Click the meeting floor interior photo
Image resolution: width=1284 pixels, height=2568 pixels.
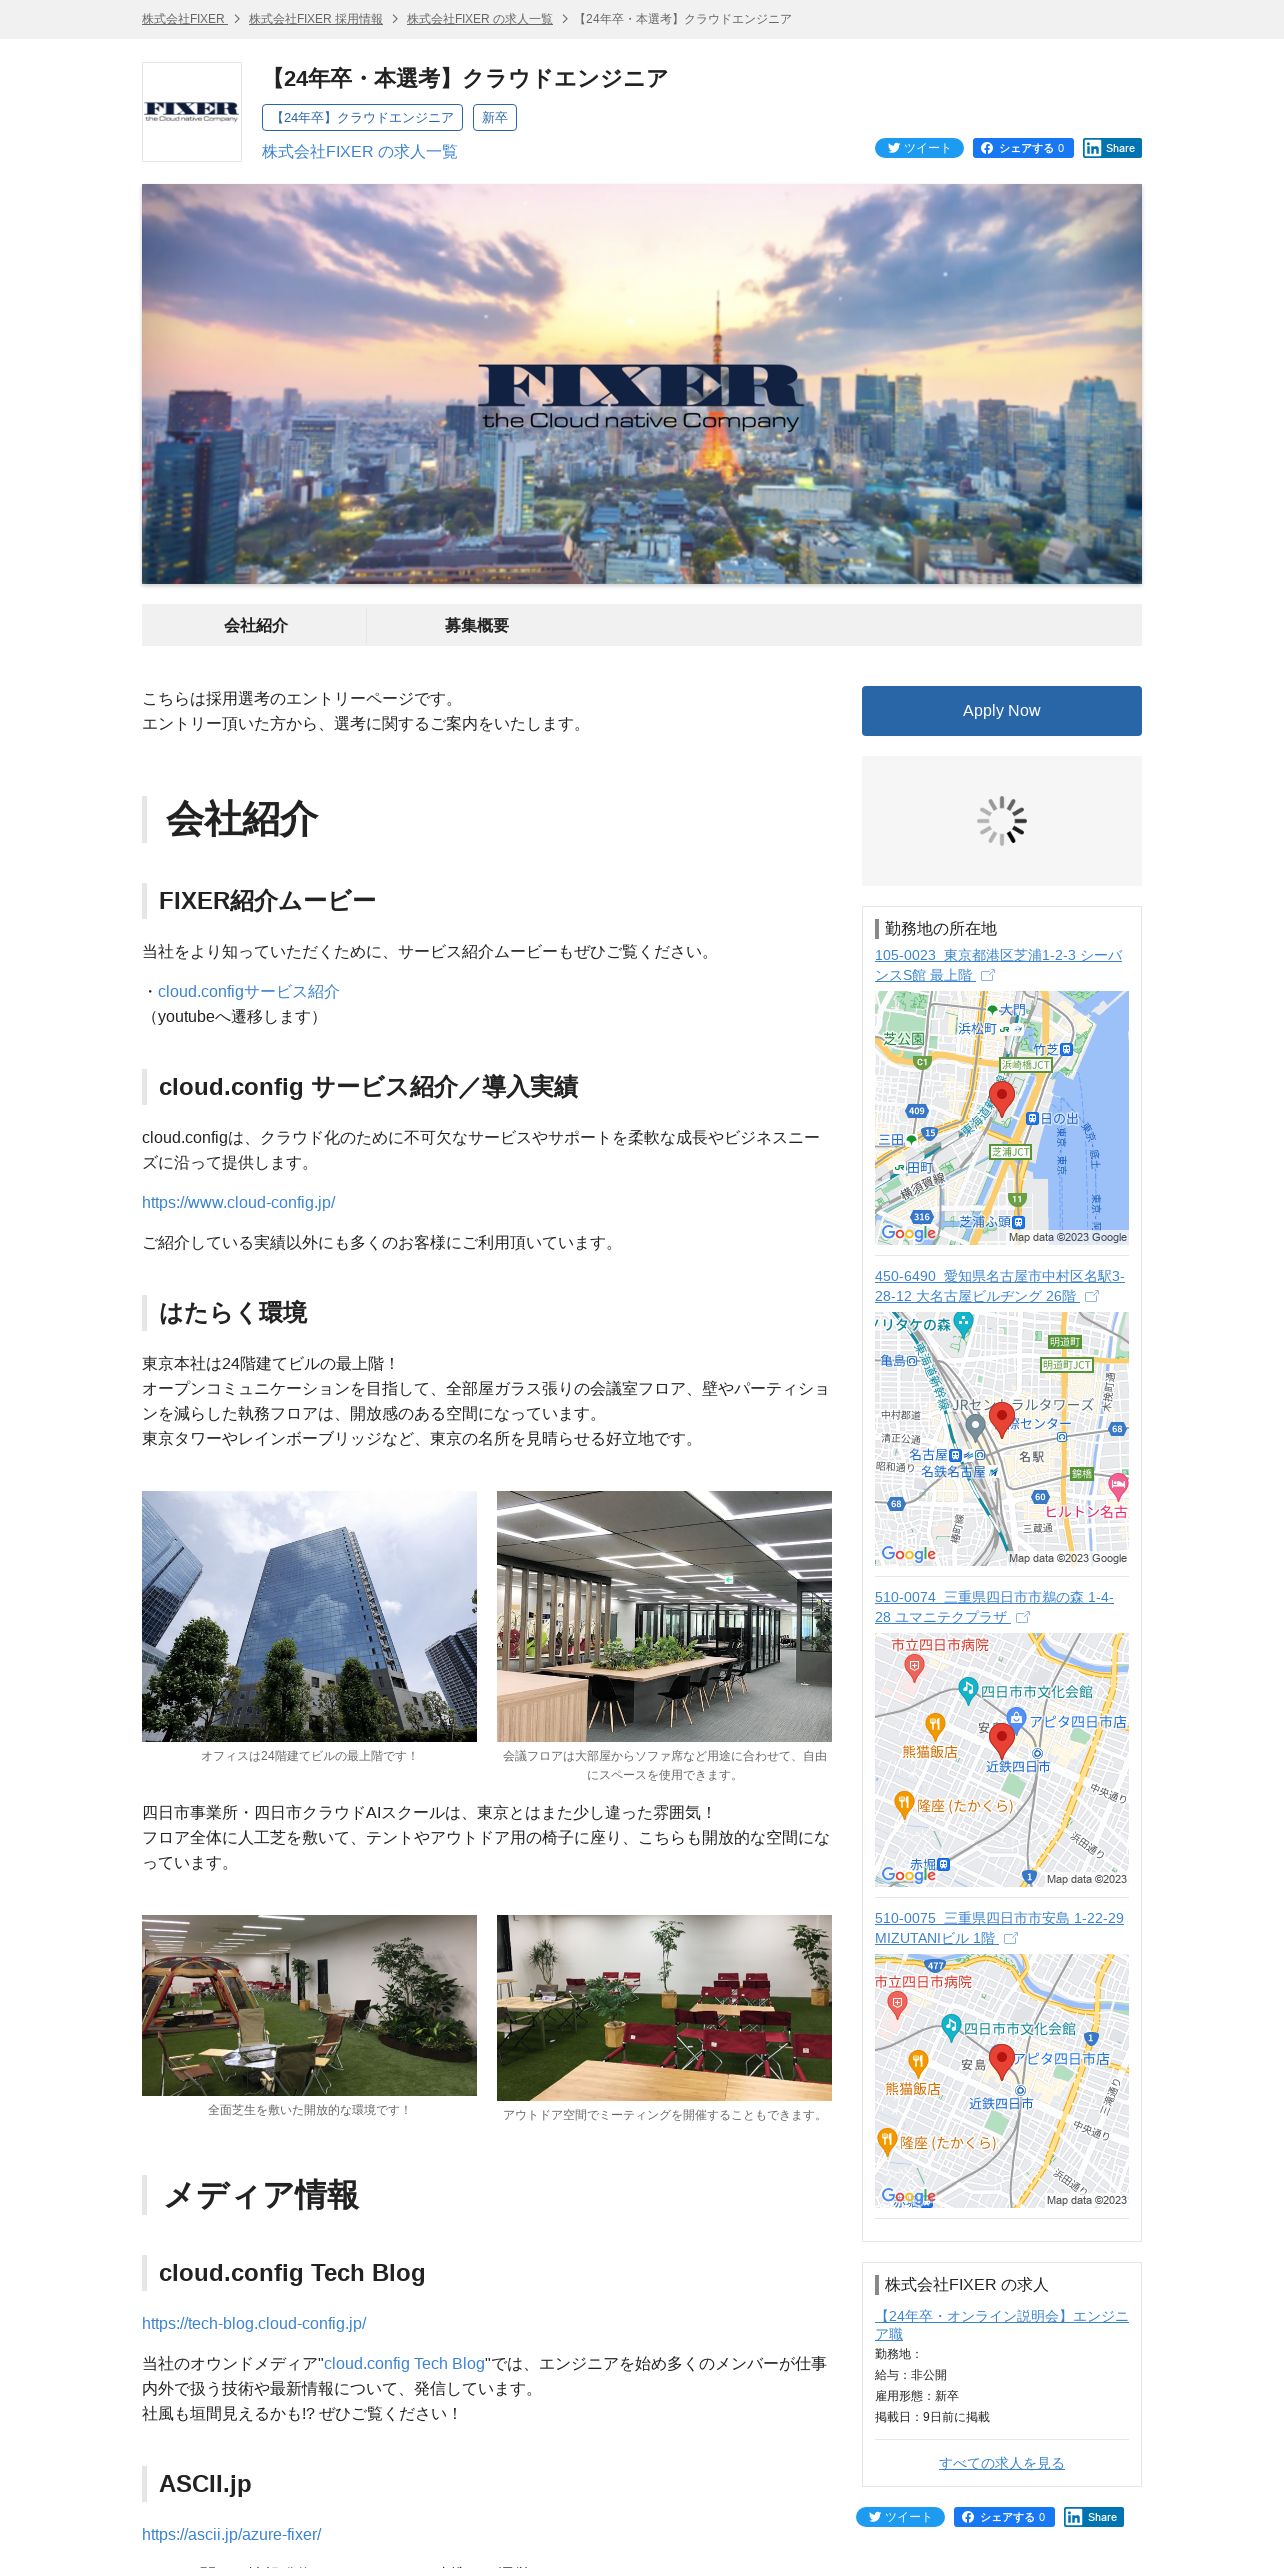click(x=664, y=1616)
